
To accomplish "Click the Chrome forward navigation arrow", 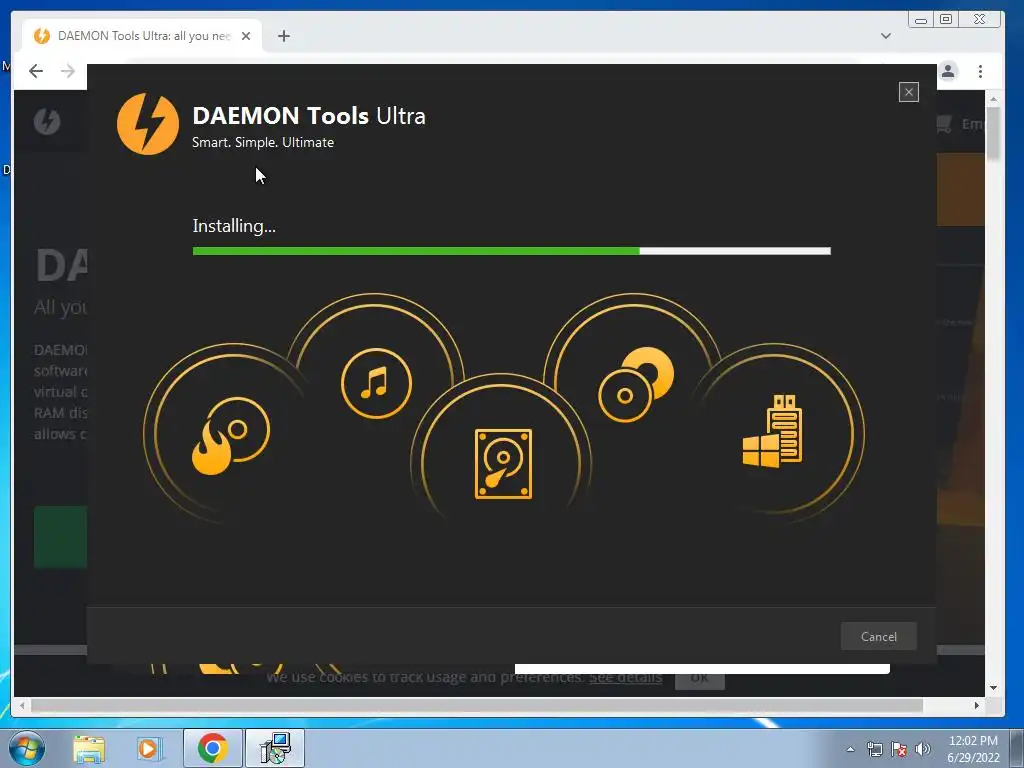I will [68, 71].
